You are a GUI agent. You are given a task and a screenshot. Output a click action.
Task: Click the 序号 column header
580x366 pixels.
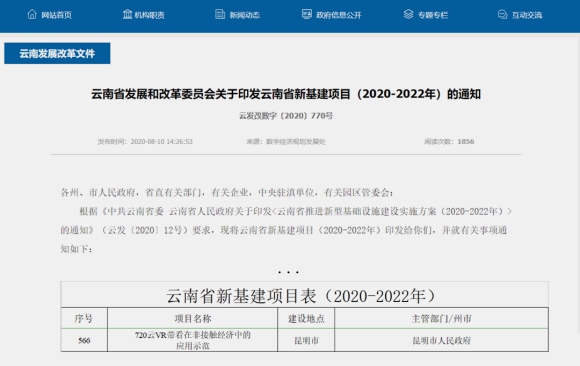(84, 318)
